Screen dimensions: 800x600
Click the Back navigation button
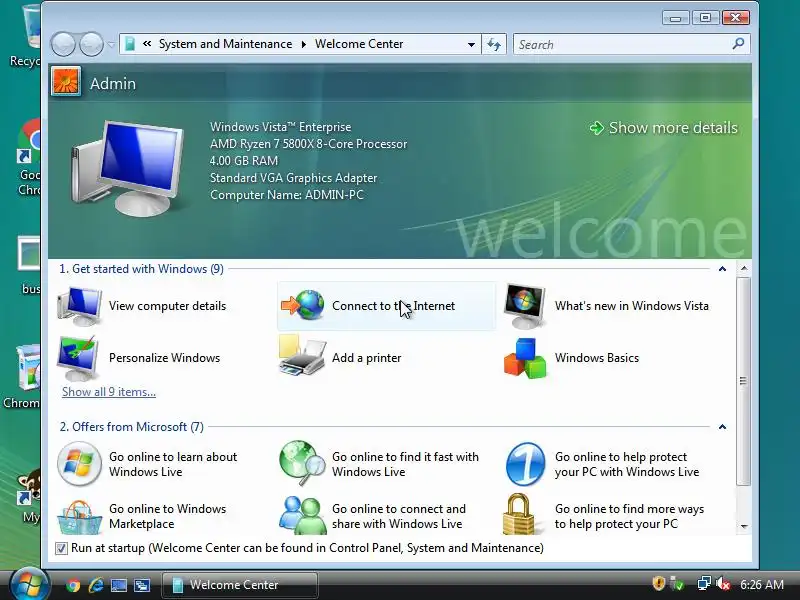pyautogui.click(x=63, y=44)
